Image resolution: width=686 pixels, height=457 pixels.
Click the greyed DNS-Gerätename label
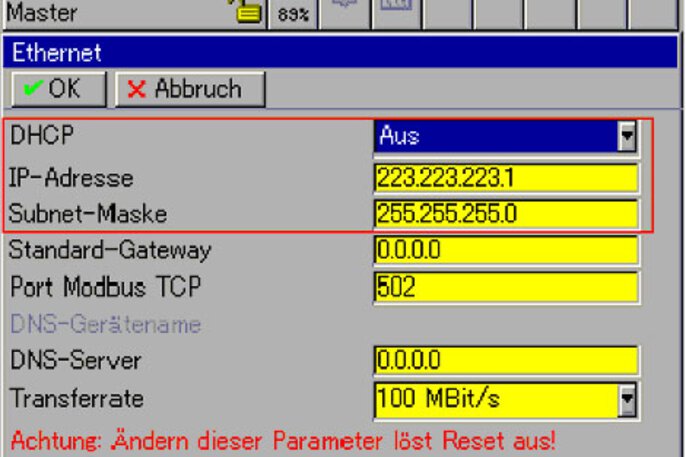coord(105,324)
